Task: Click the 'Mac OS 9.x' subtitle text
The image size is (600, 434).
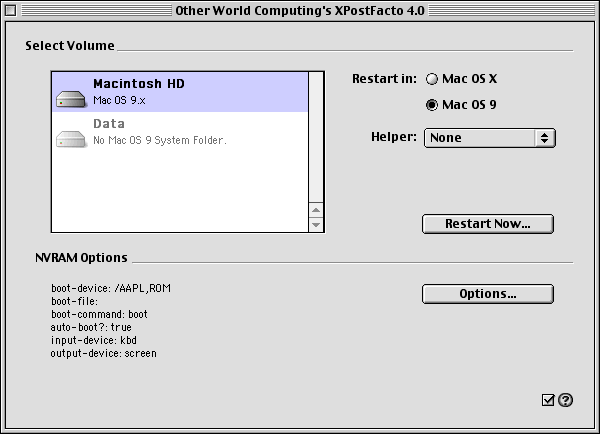Action: (119, 100)
